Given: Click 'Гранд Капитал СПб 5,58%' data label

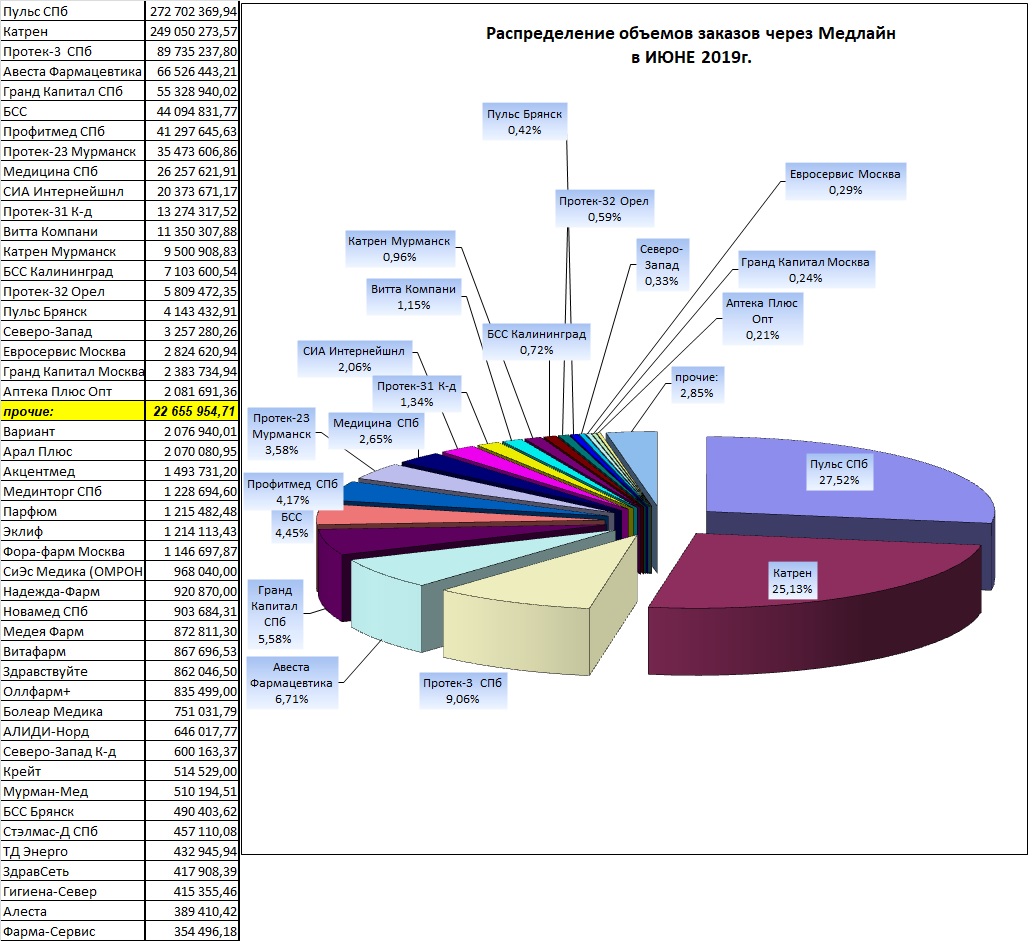Looking at the screenshot, I should [275, 614].
